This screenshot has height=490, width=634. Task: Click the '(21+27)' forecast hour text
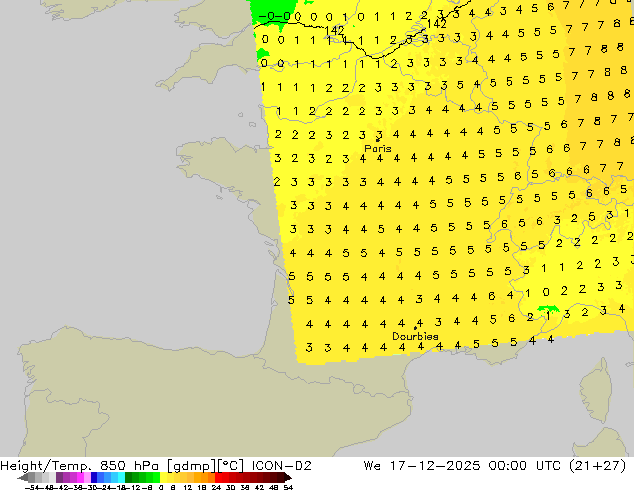point(597,466)
